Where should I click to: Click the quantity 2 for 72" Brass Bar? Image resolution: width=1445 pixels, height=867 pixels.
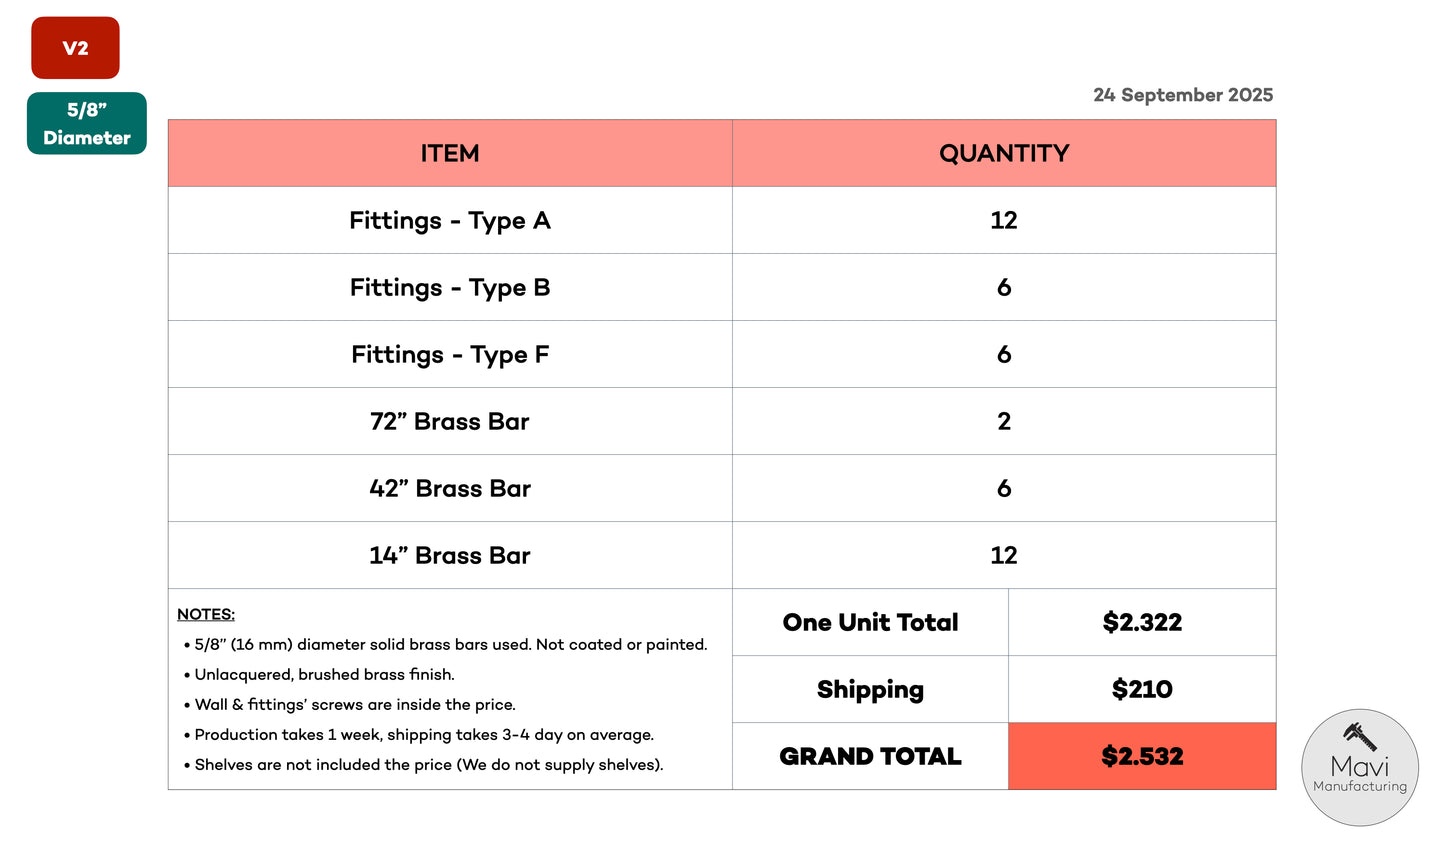(1004, 421)
